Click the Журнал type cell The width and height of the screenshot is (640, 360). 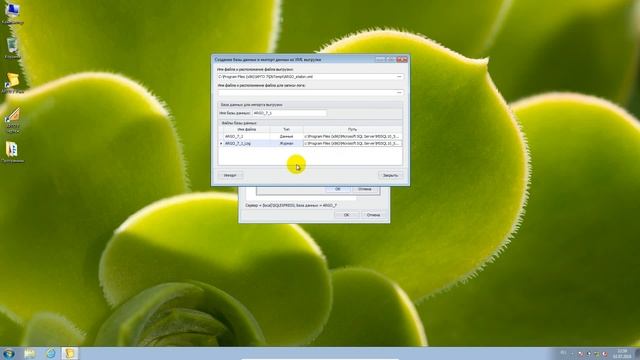[x=287, y=144]
